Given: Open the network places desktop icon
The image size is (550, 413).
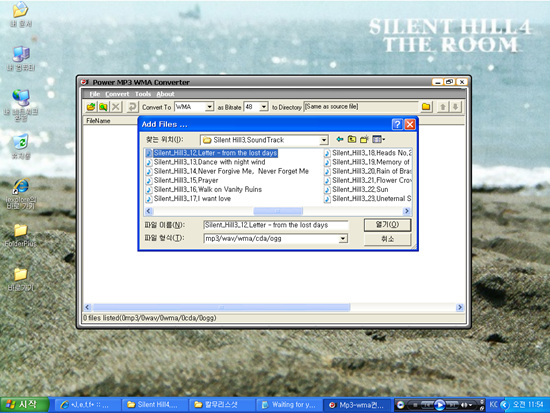Looking at the screenshot, I should coord(21,105).
